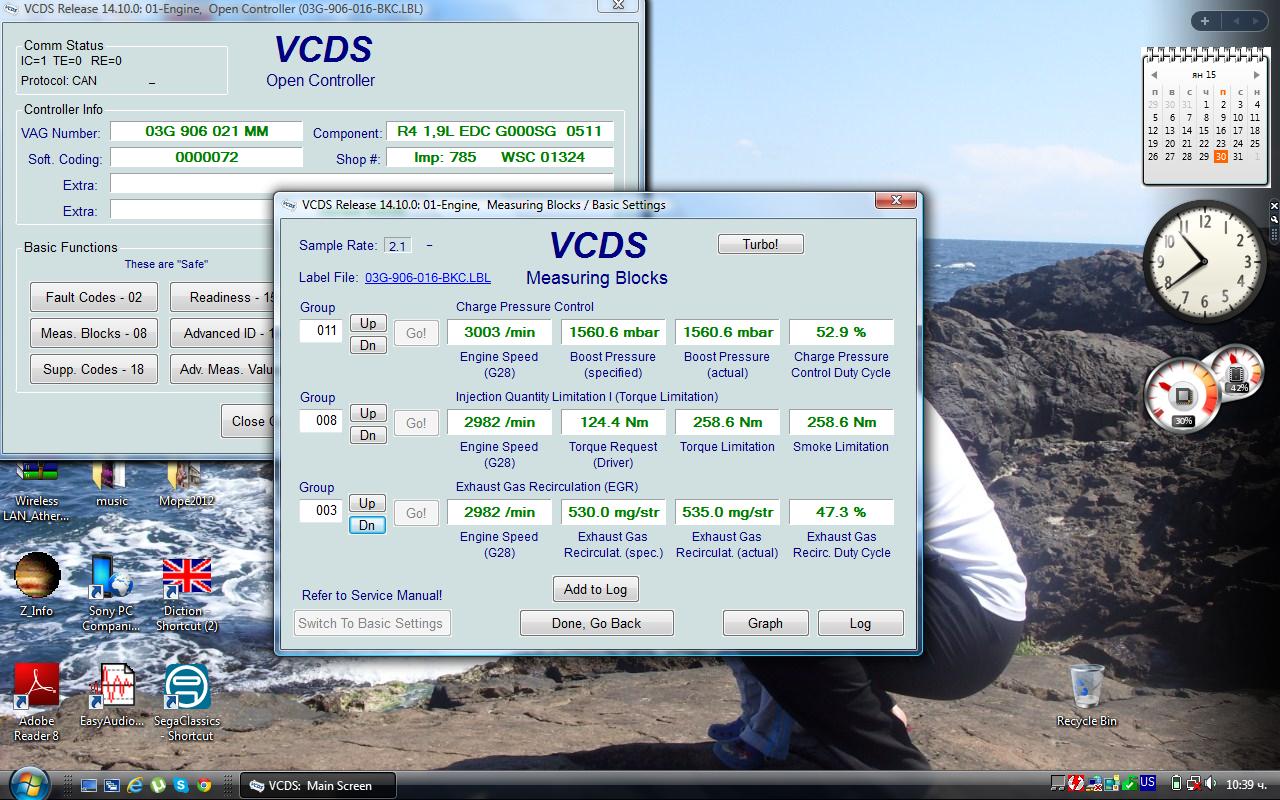Screen dimensions: 1280x800
Task: Click the battery status tray icon
Action: [x=1176, y=784]
